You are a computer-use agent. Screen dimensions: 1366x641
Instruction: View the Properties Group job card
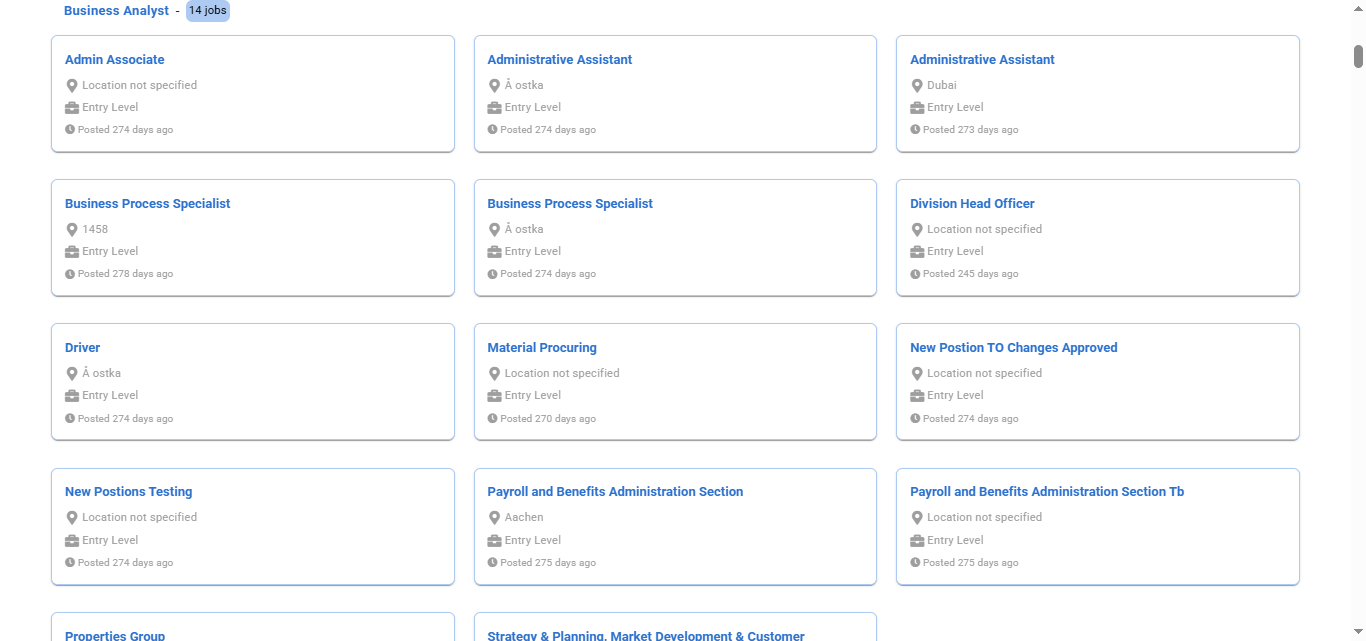(x=115, y=635)
